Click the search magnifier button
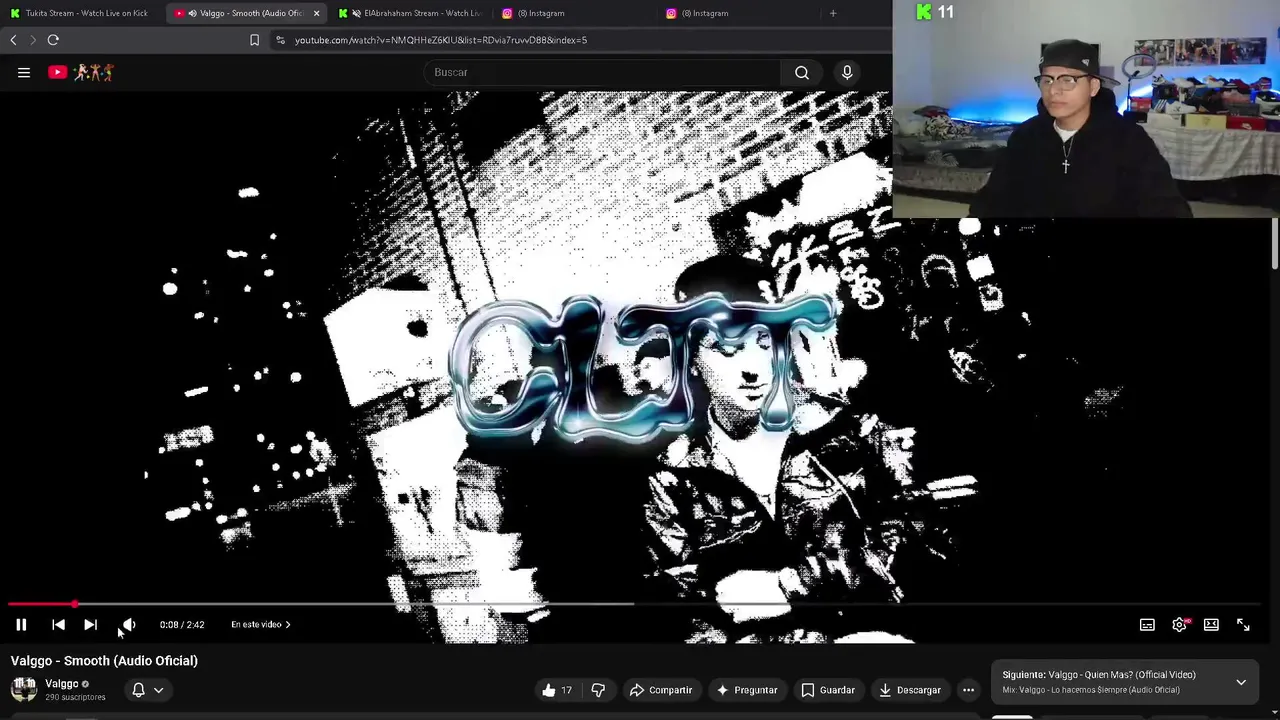This screenshot has width=1280, height=720. pyautogui.click(x=802, y=72)
